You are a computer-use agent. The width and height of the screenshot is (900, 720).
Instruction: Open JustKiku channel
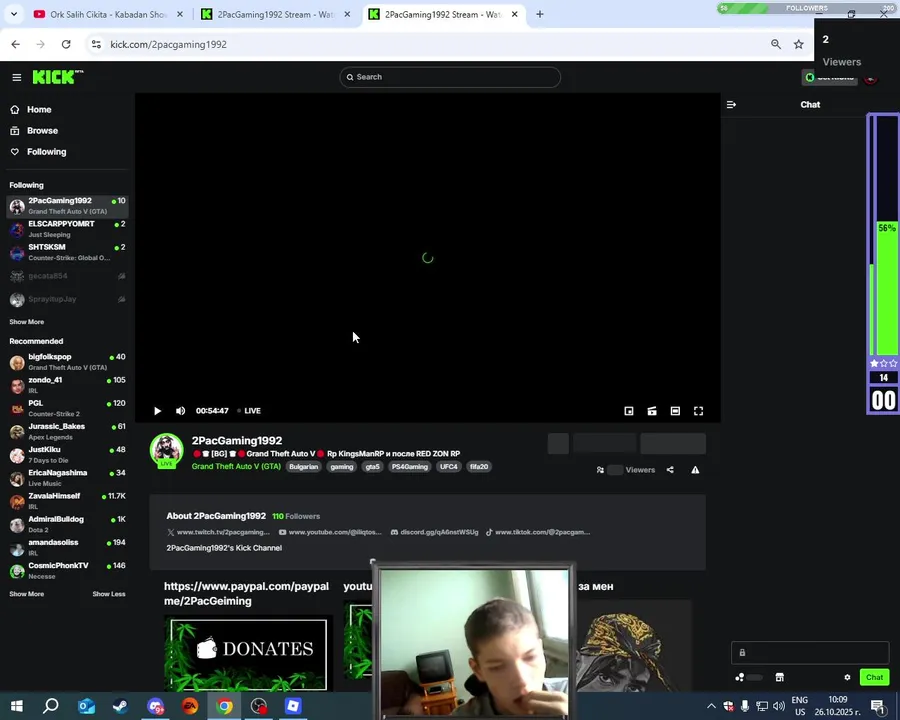67,455
